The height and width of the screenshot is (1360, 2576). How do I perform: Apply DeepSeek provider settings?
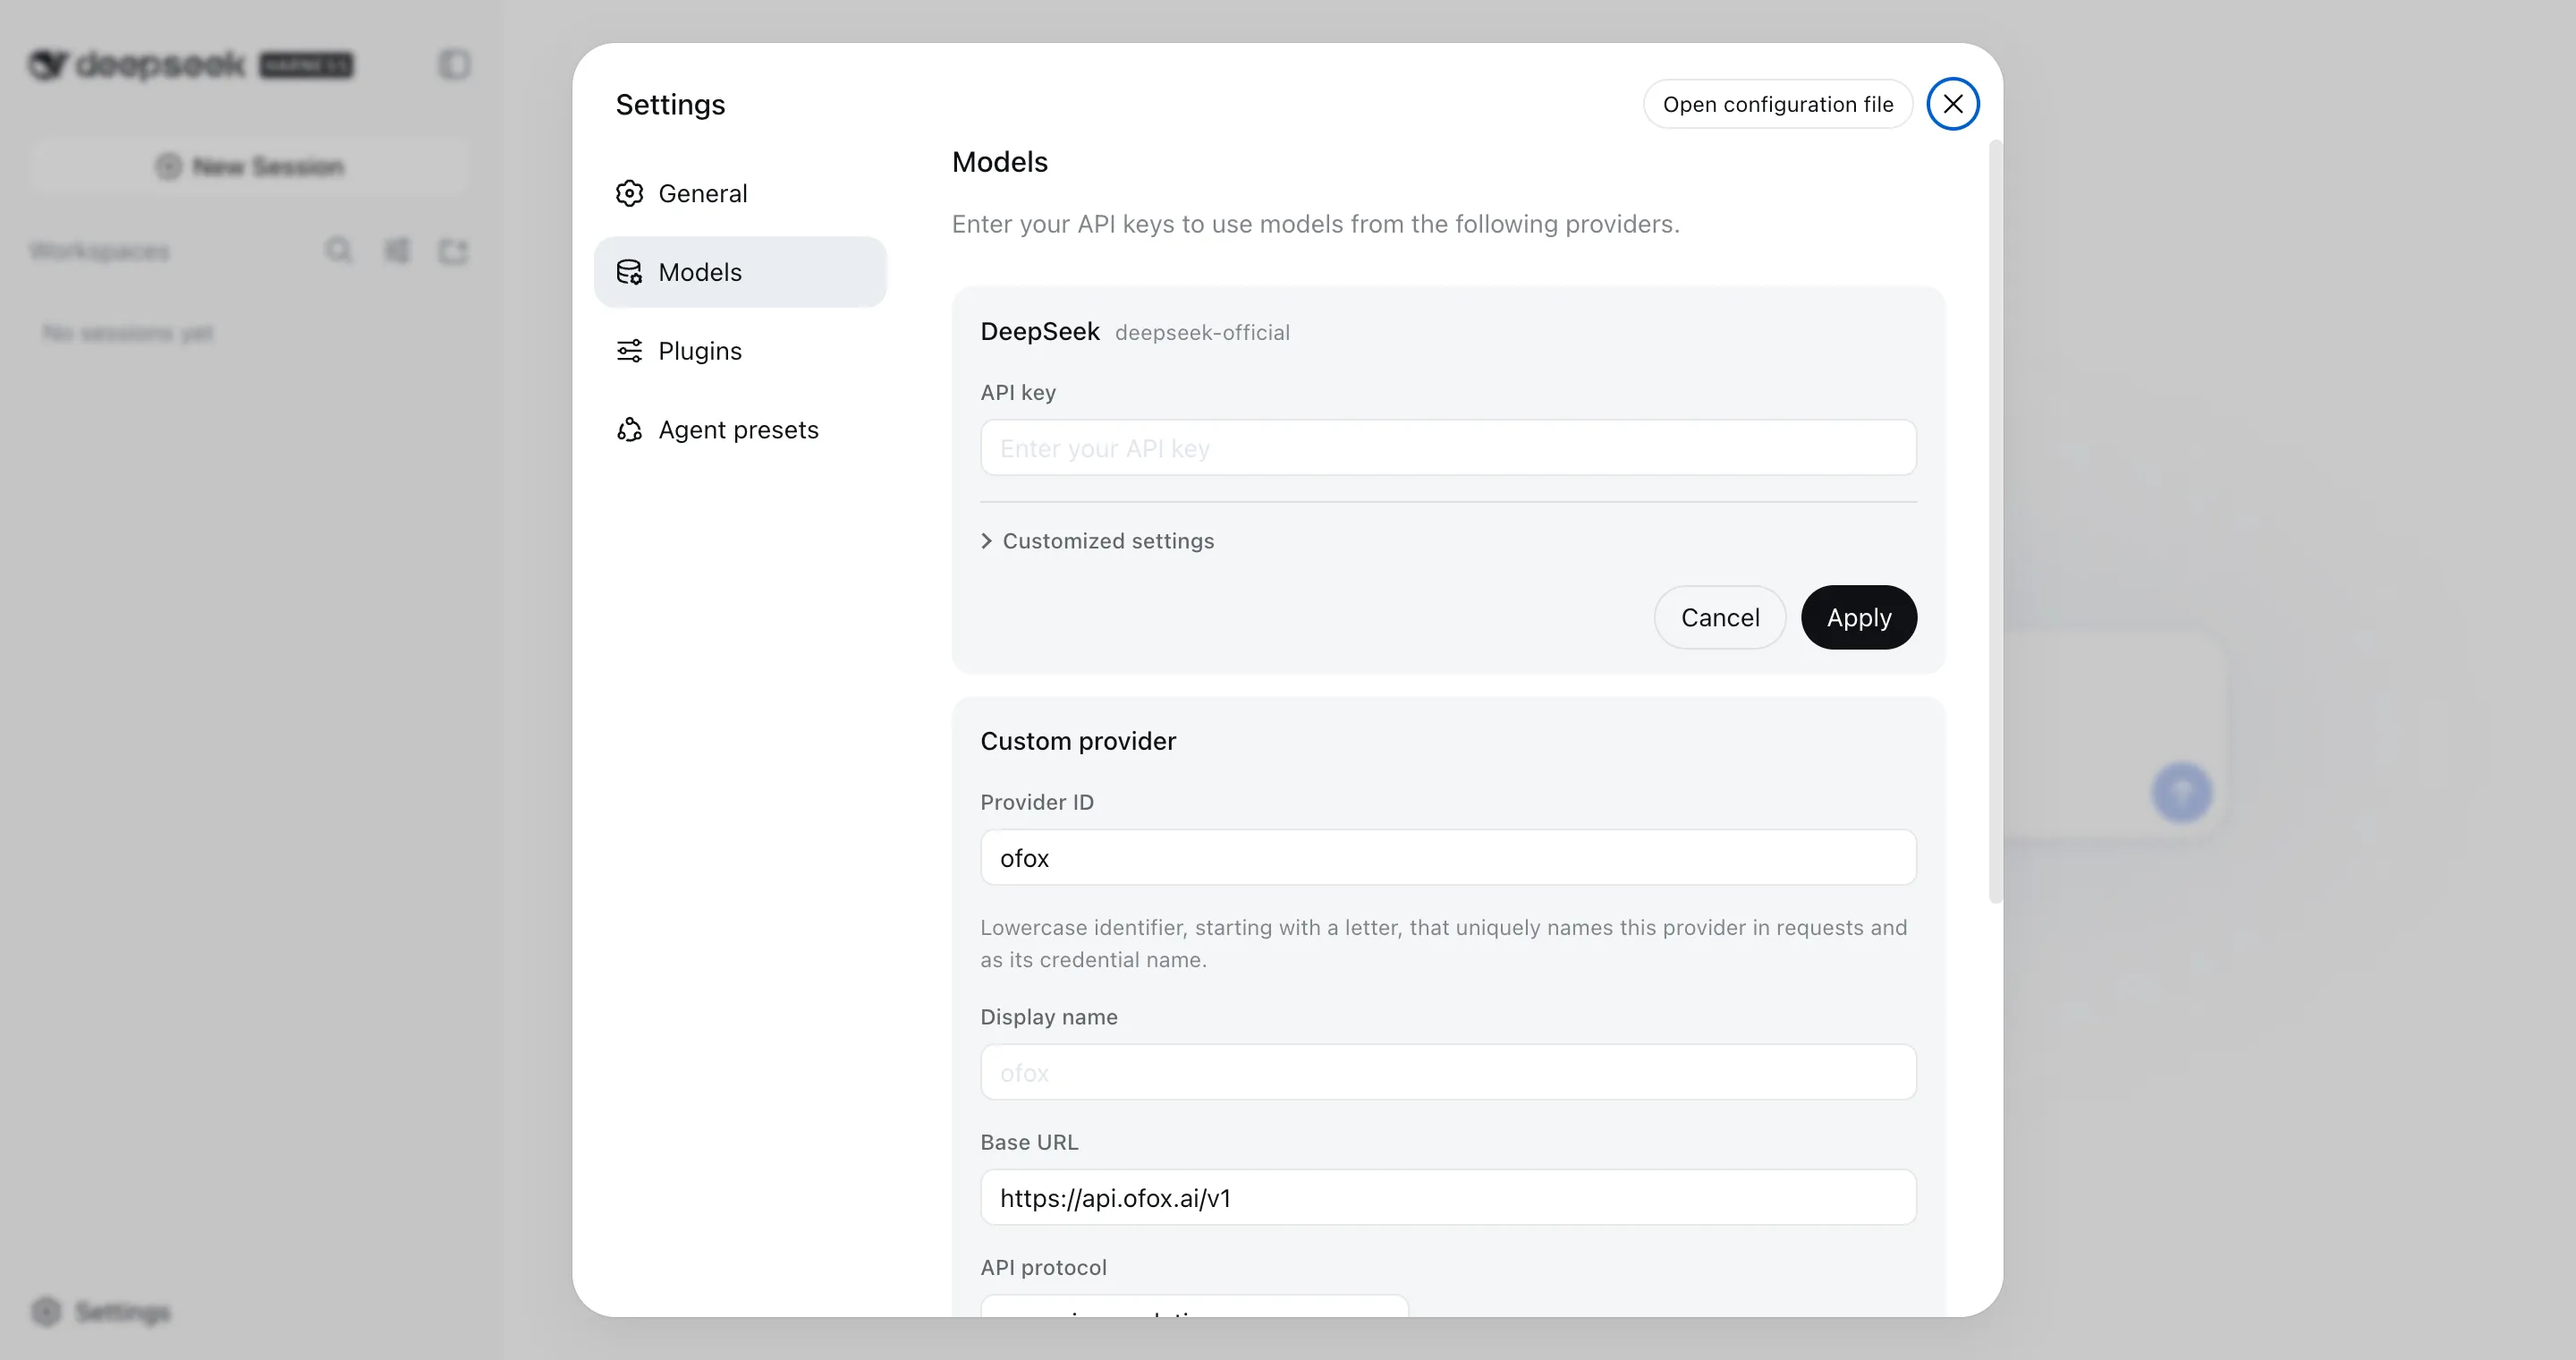[x=1858, y=617]
